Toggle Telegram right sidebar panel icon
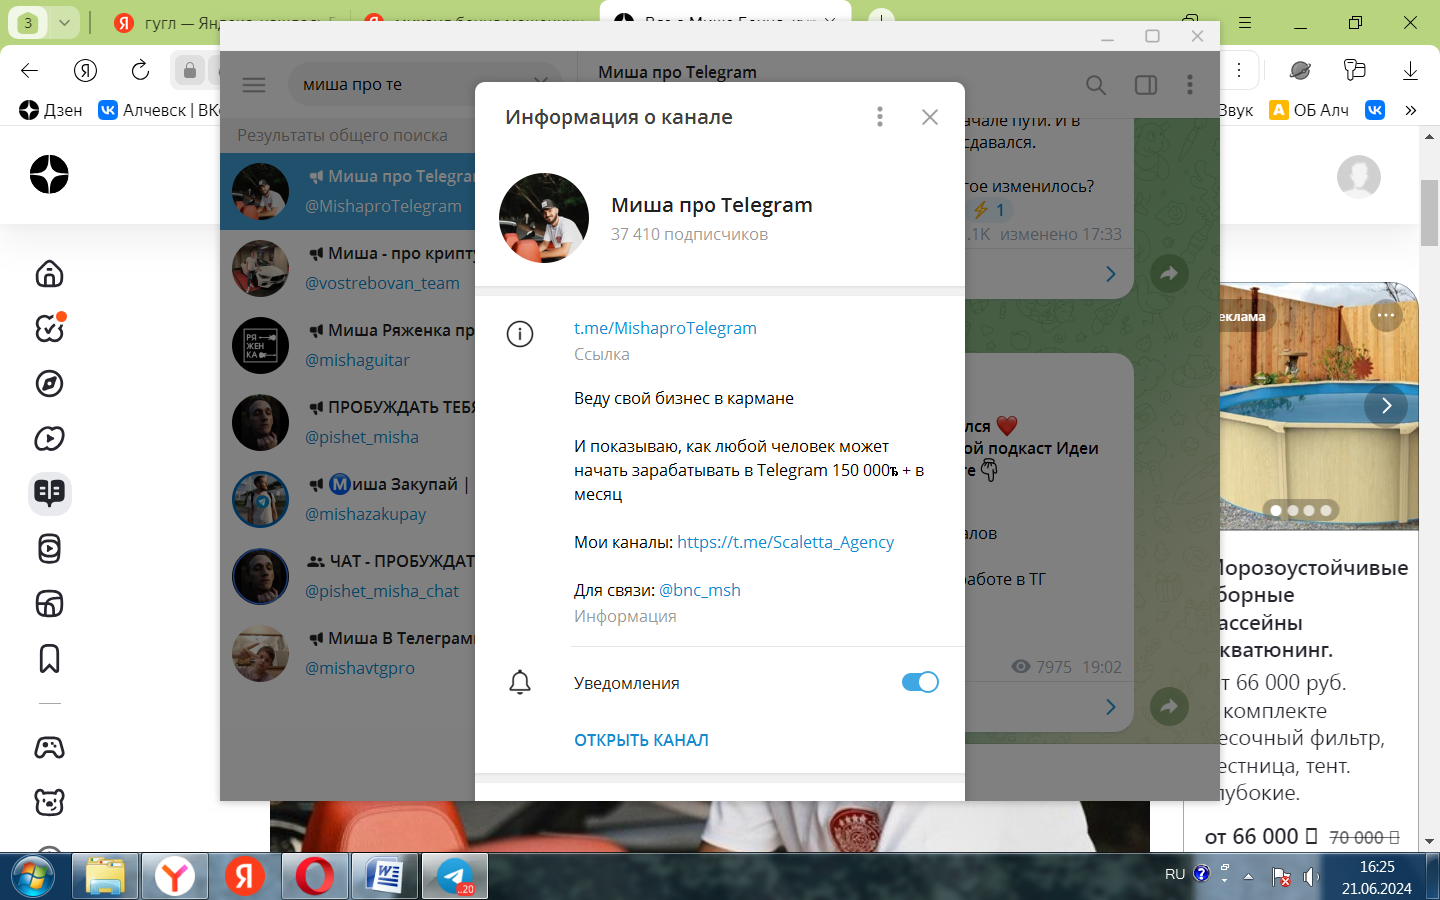The image size is (1440, 900). 1146,85
